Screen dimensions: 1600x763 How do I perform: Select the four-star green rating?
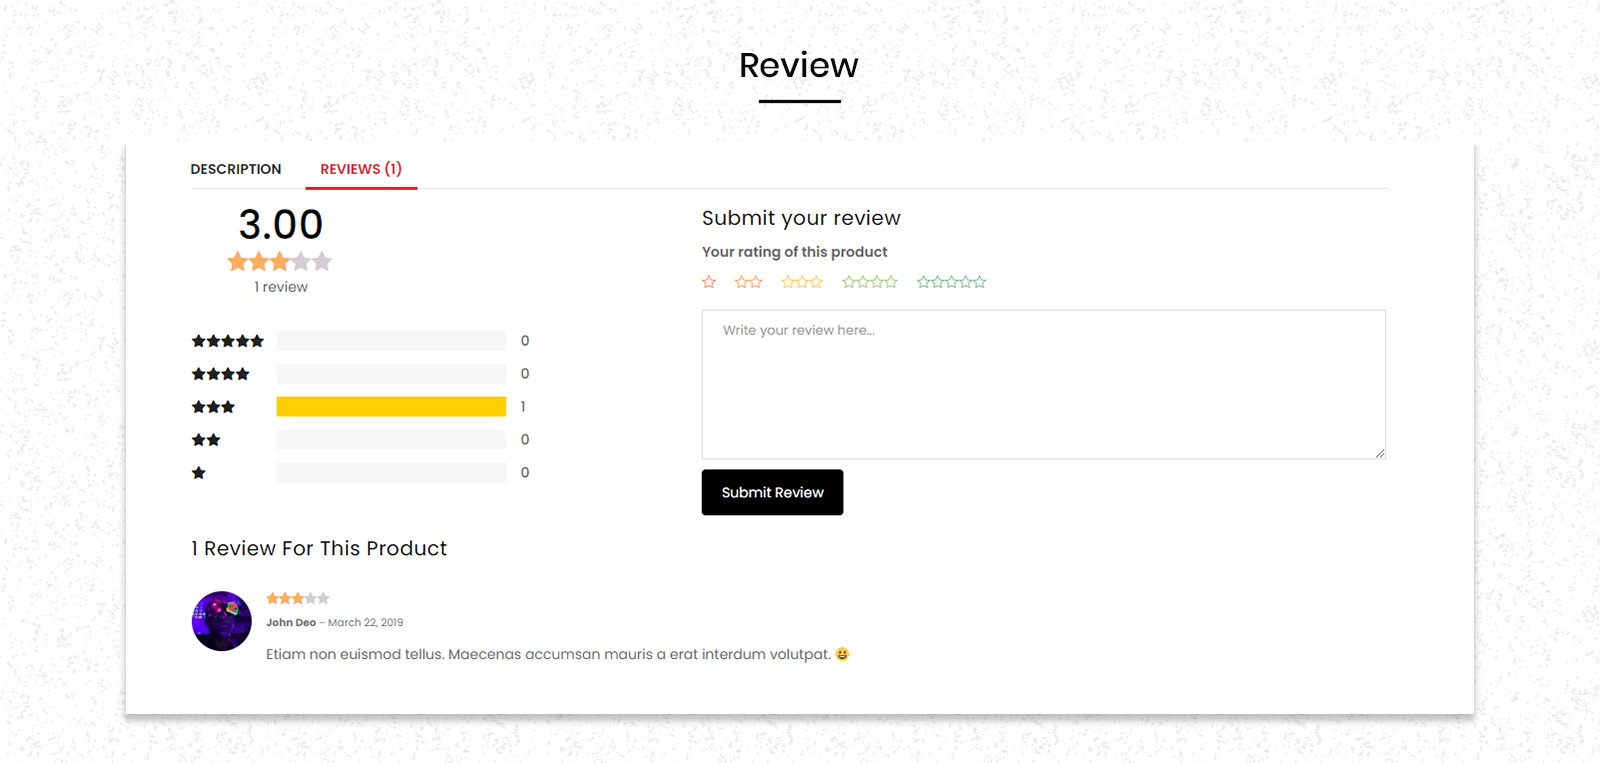coord(870,282)
